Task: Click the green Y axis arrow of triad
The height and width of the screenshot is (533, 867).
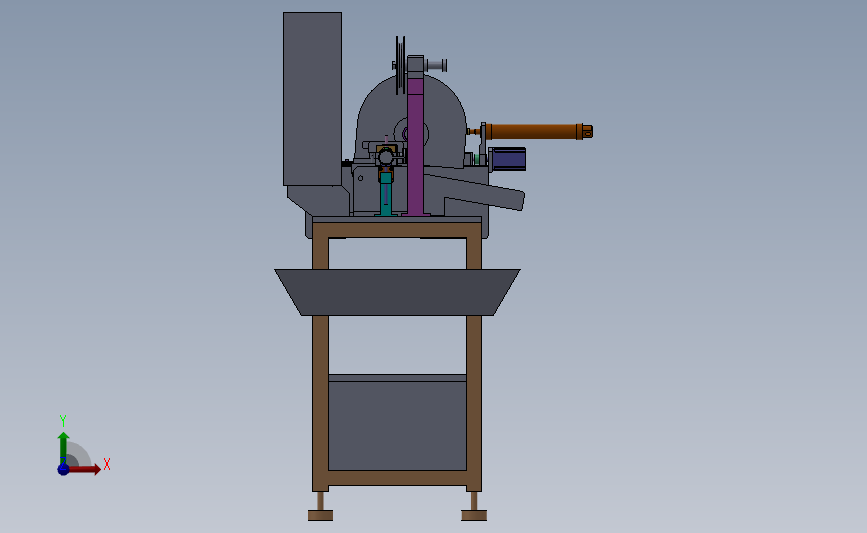Action: [64, 448]
